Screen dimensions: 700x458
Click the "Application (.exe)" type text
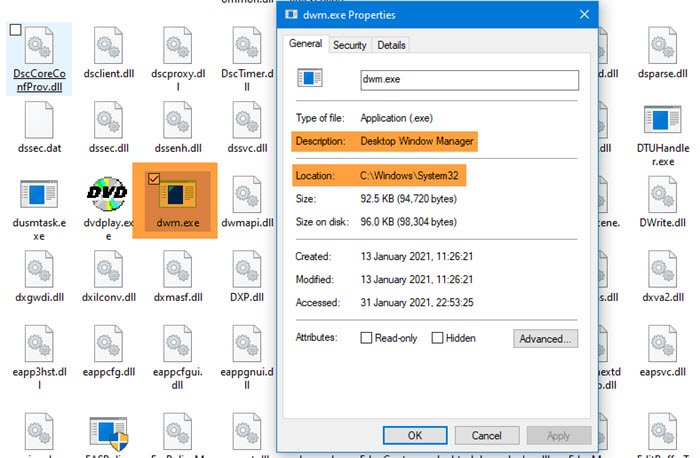click(x=396, y=118)
